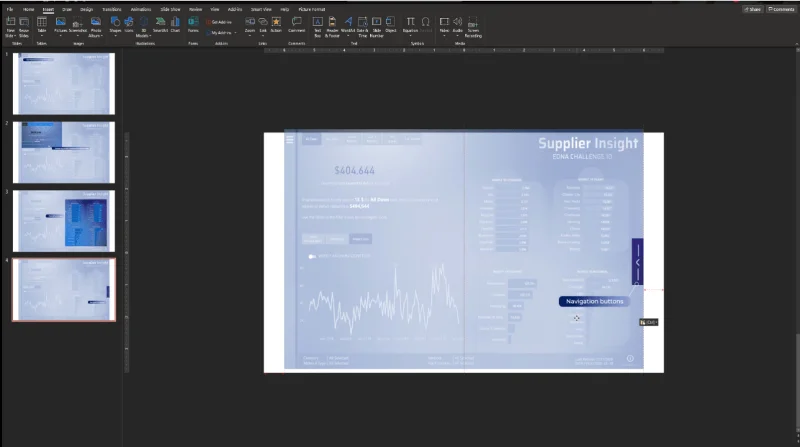800x447 pixels.
Task: Select slide 2 thumbnail
Action: [x=64, y=152]
